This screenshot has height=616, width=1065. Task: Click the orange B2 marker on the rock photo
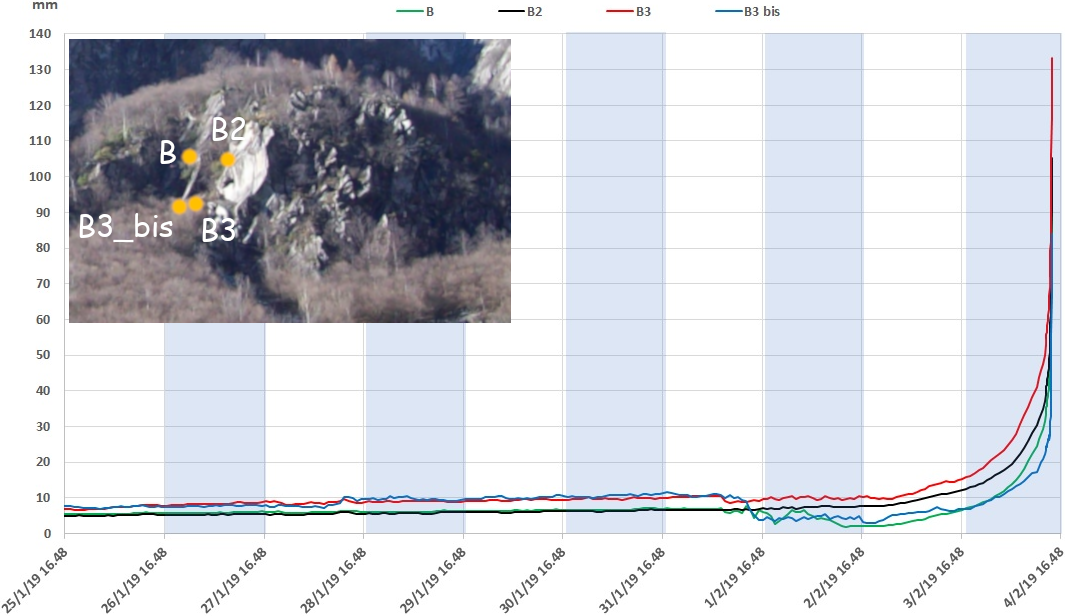(228, 159)
